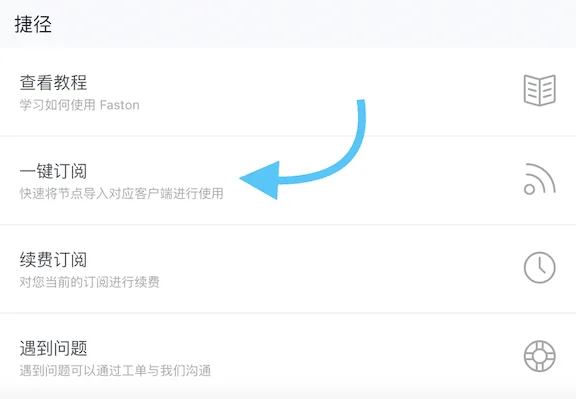Open the lifebuoy support icon
This screenshot has width=576, height=399.
coord(540,356)
